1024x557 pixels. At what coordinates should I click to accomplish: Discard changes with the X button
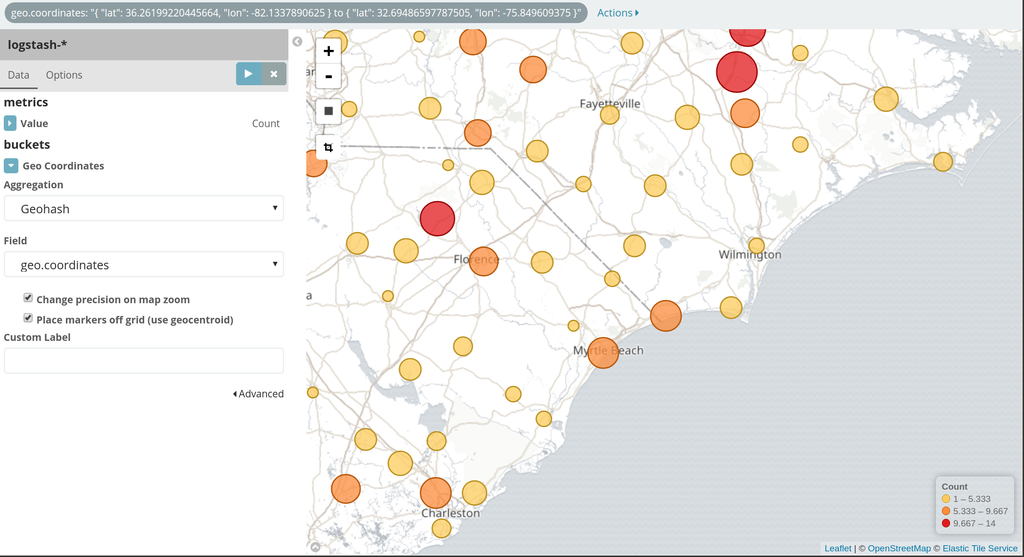pos(273,74)
